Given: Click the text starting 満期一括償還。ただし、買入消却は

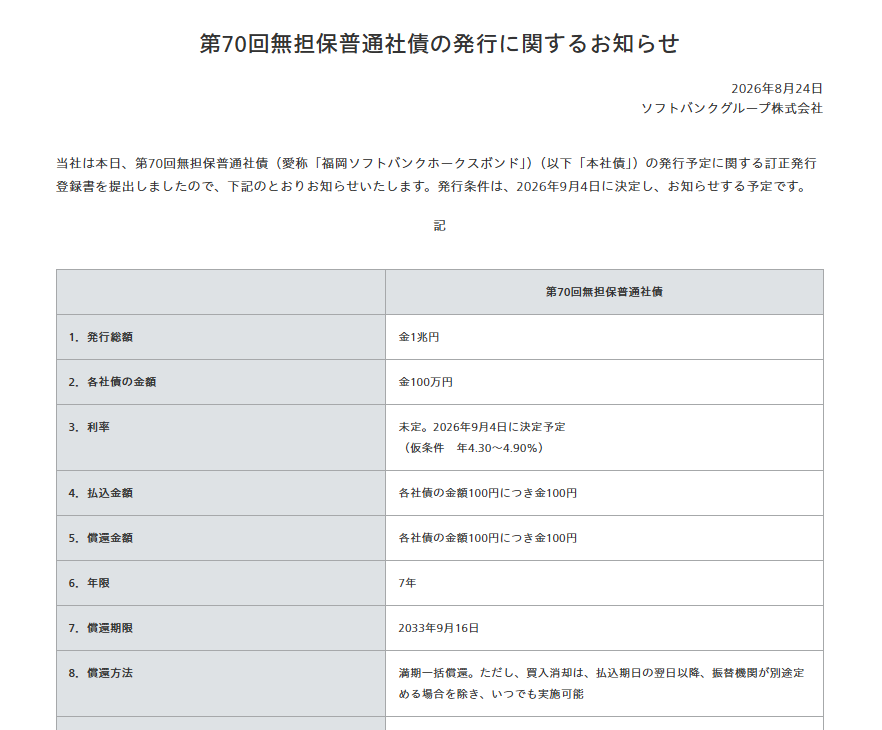Looking at the screenshot, I should pos(601,673).
